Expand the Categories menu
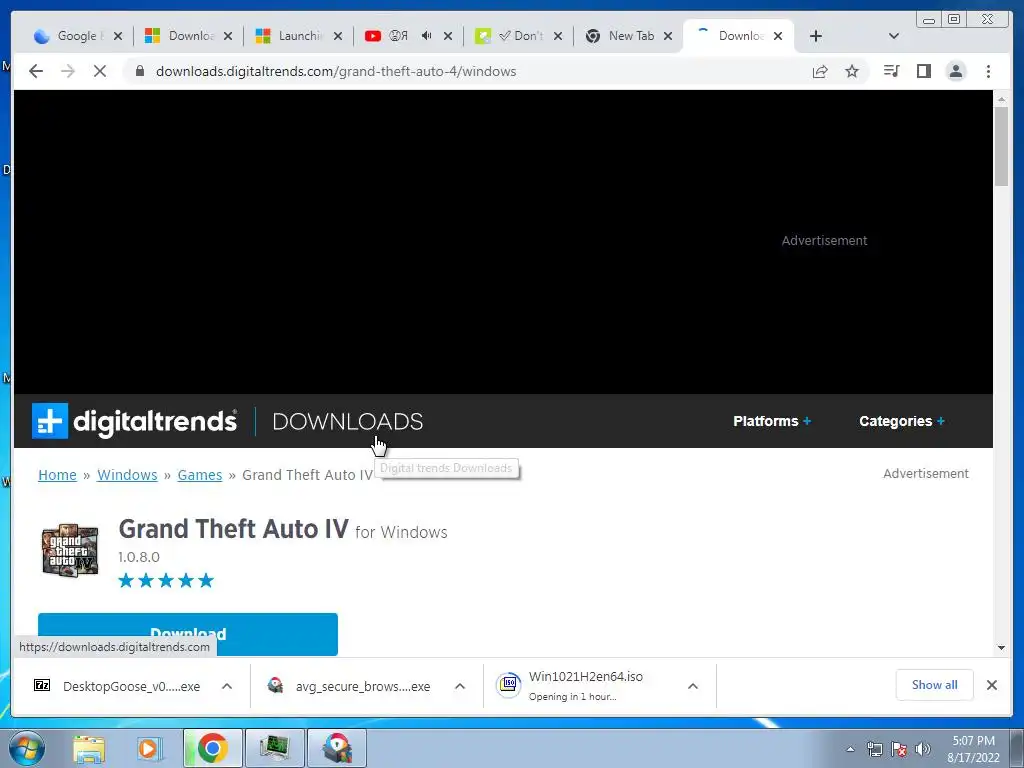1024x768 pixels. pos(902,421)
